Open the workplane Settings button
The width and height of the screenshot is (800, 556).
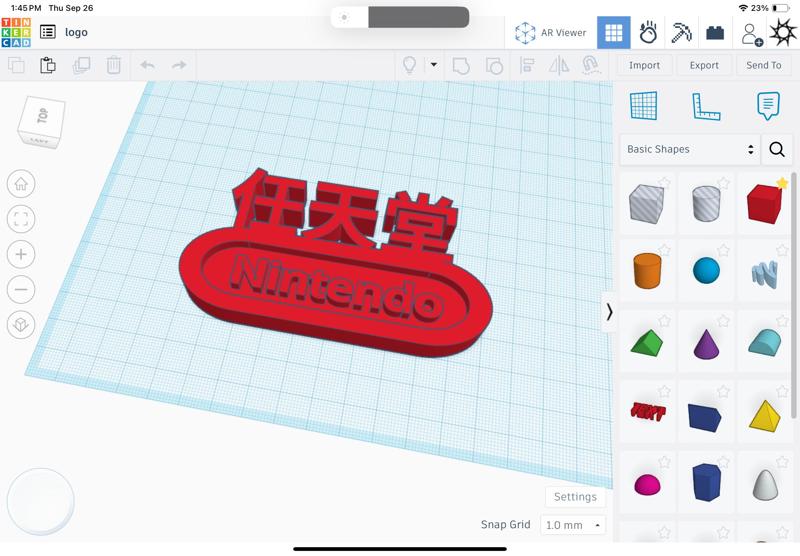(575, 497)
